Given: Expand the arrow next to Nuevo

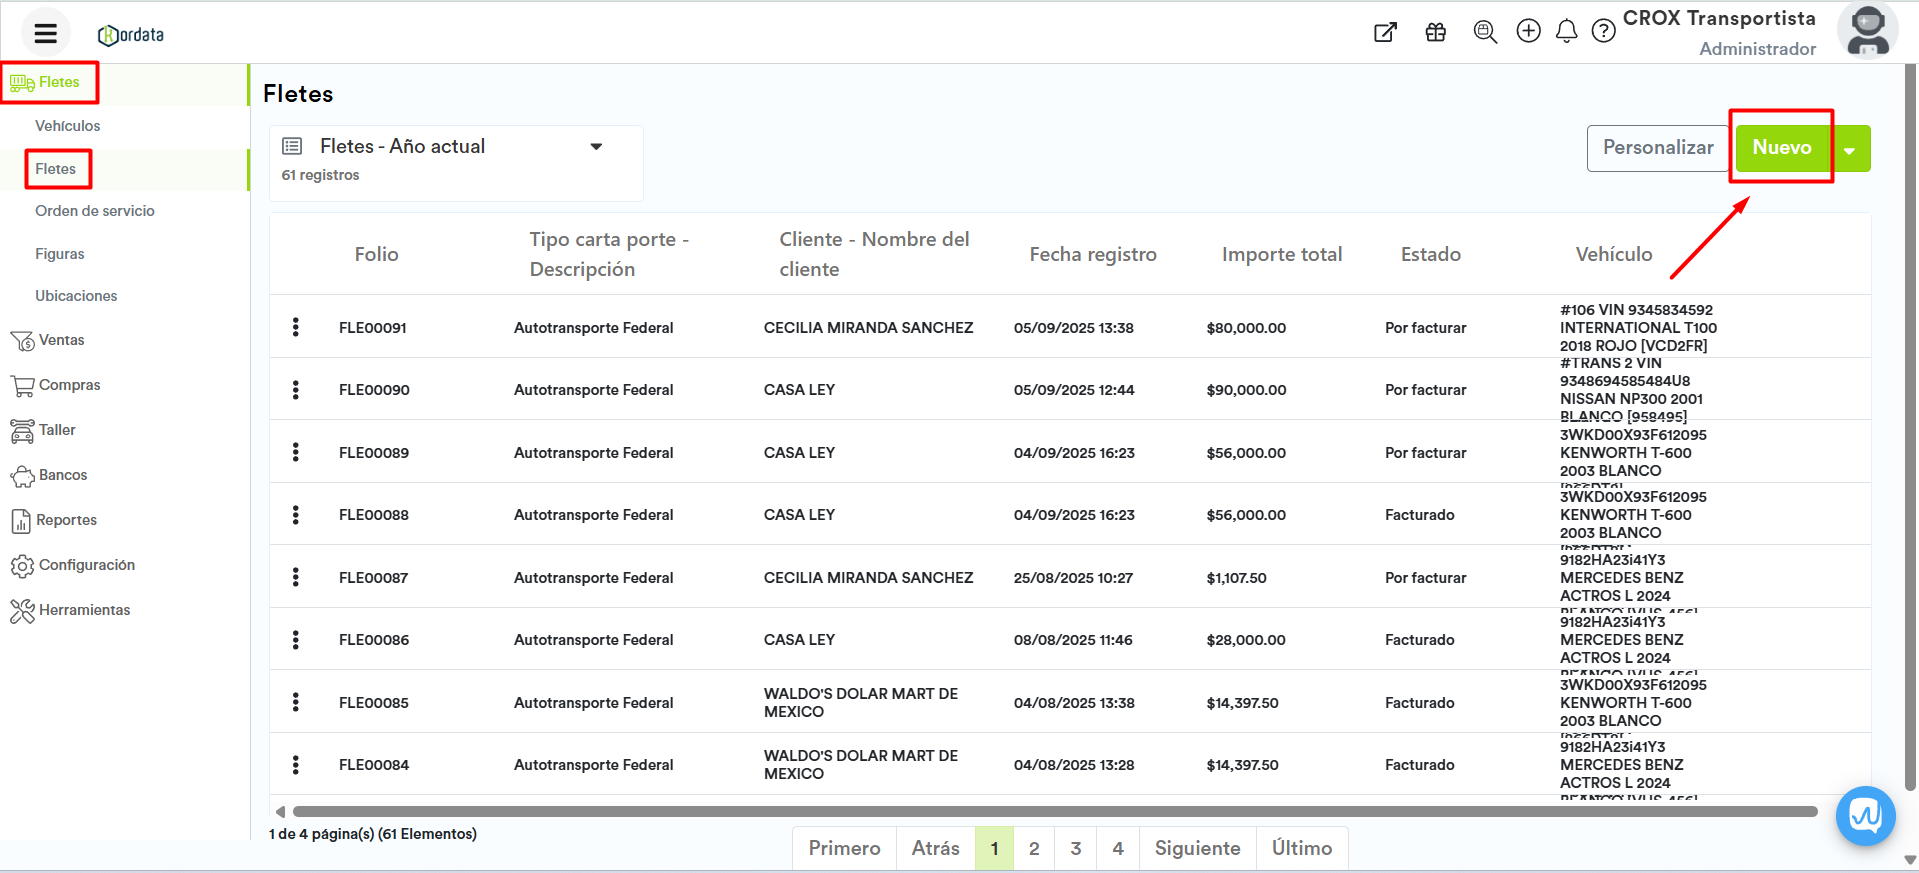Looking at the screenshot, I should (1850, 150).
